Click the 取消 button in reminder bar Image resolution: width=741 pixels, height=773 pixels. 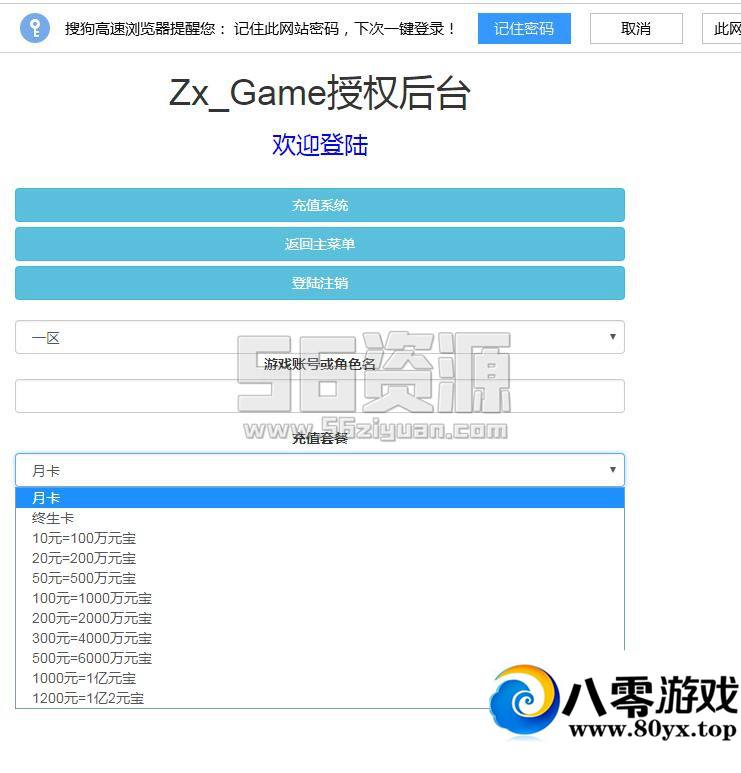click(x=636, y=28)
